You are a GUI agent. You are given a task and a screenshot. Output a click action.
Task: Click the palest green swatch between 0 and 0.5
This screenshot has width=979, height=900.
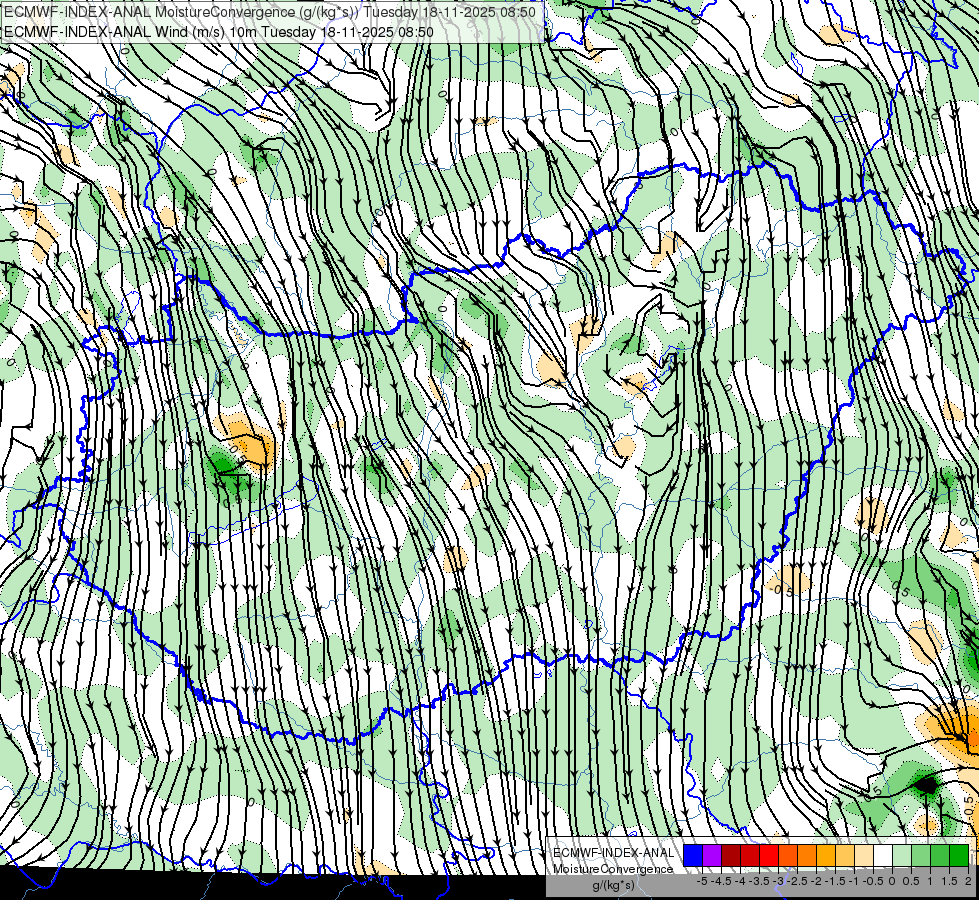(x=902, y=855)
